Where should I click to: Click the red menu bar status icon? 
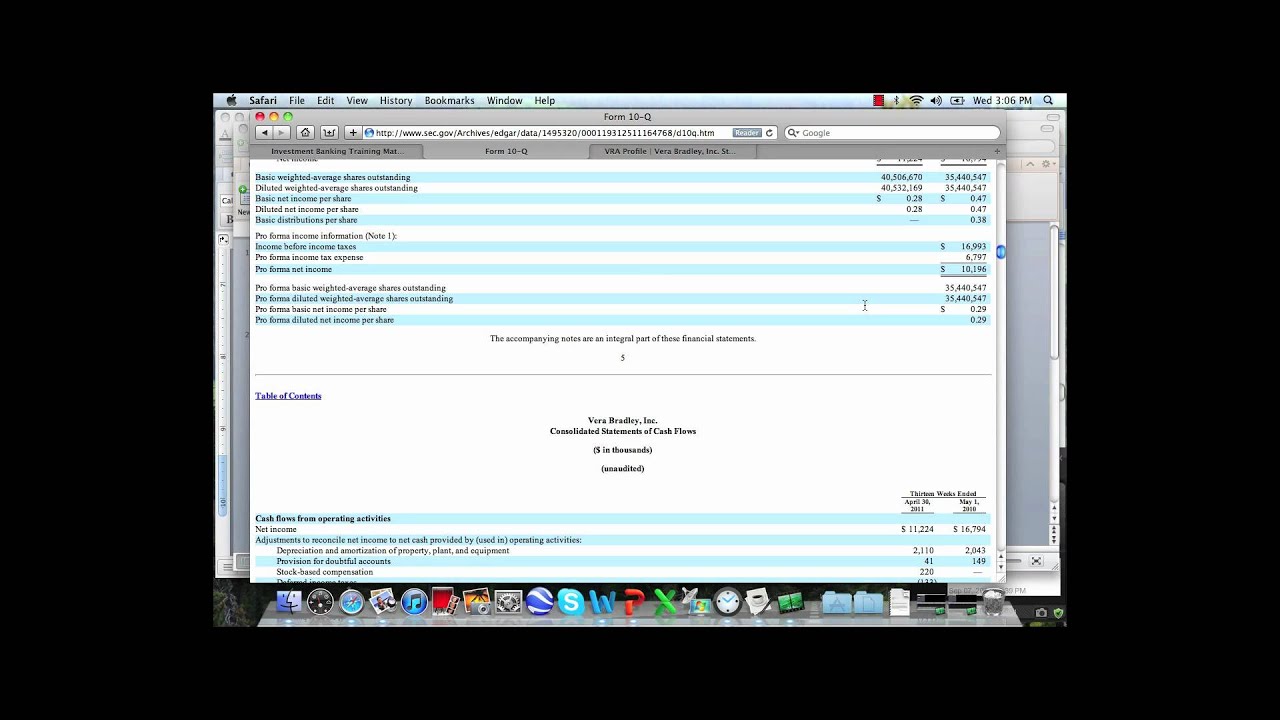click(879, 100)
